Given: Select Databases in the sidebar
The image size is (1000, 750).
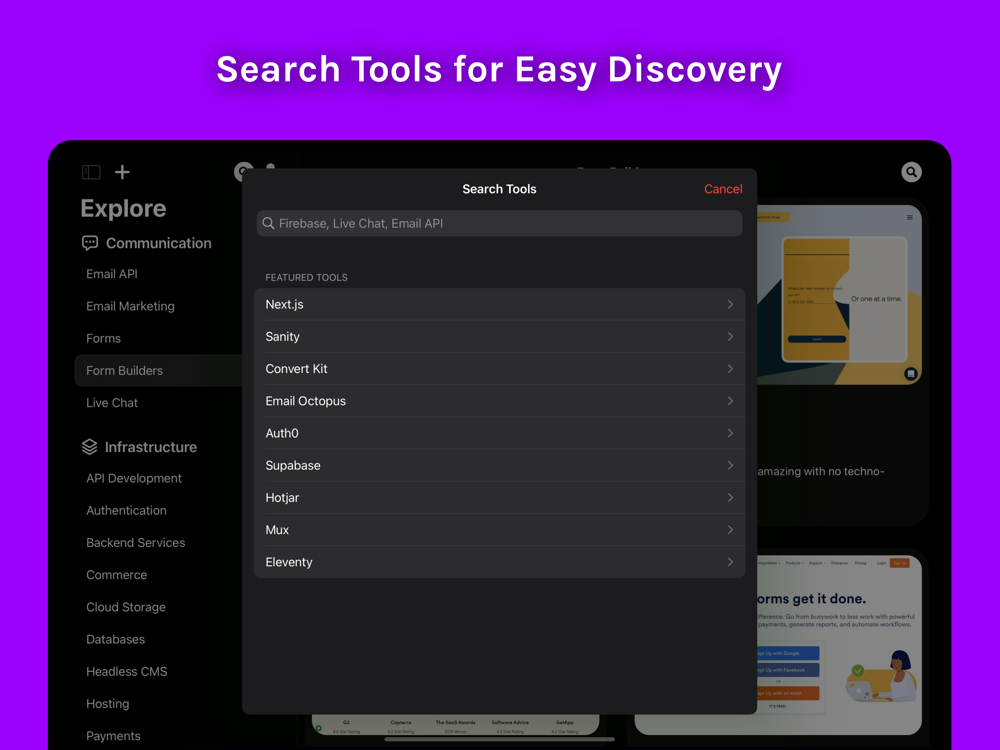Looking at the screenshot, I should point(115,639).
